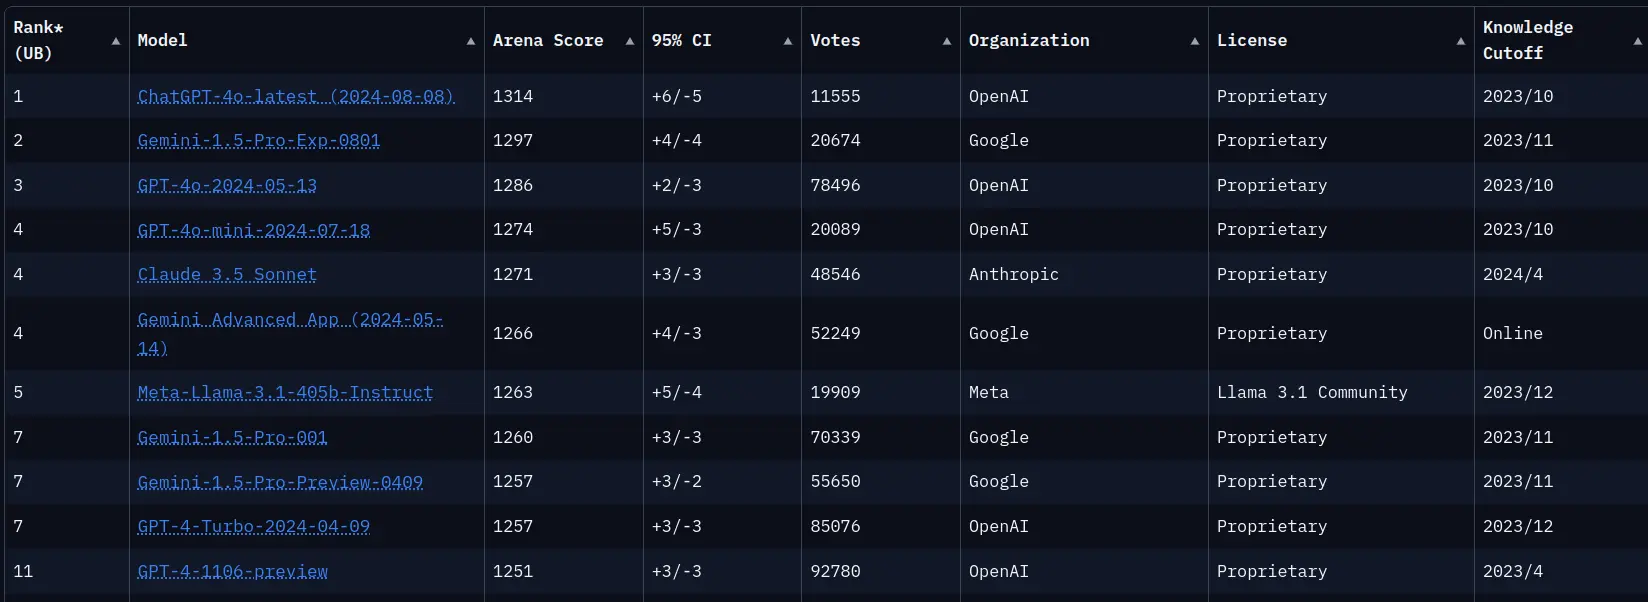The image size is (1648, 602).
Task: Open GPT-4o-mini-2024-07-18 model page
Action: tap(254, 229)
